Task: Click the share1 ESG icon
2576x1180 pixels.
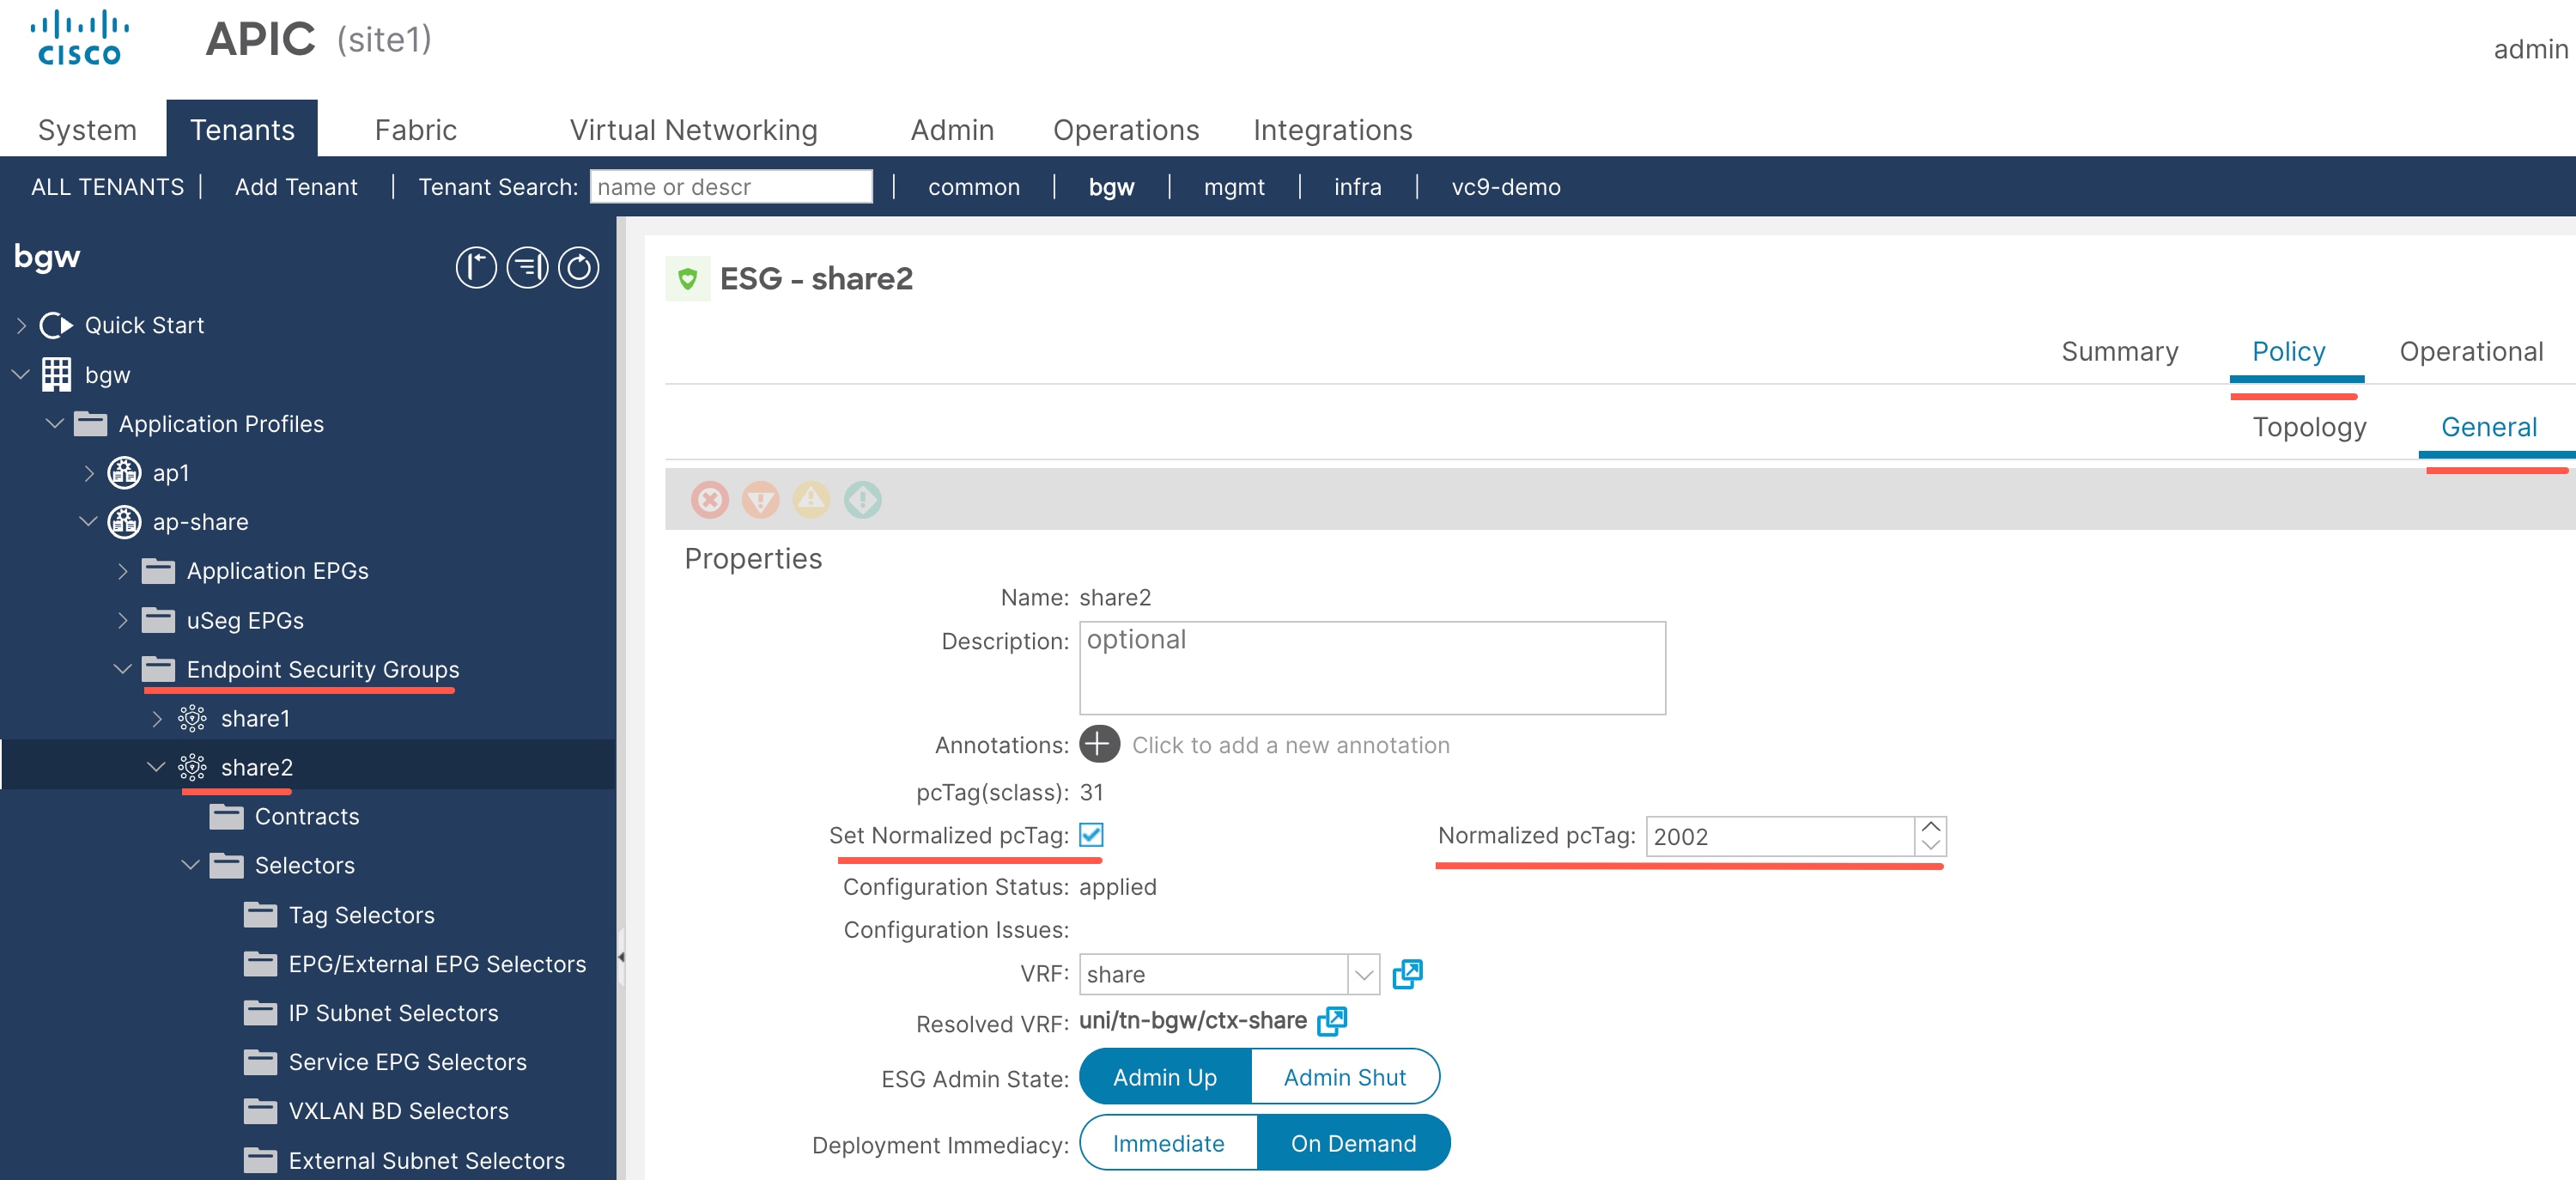Action: pos(192,718)
